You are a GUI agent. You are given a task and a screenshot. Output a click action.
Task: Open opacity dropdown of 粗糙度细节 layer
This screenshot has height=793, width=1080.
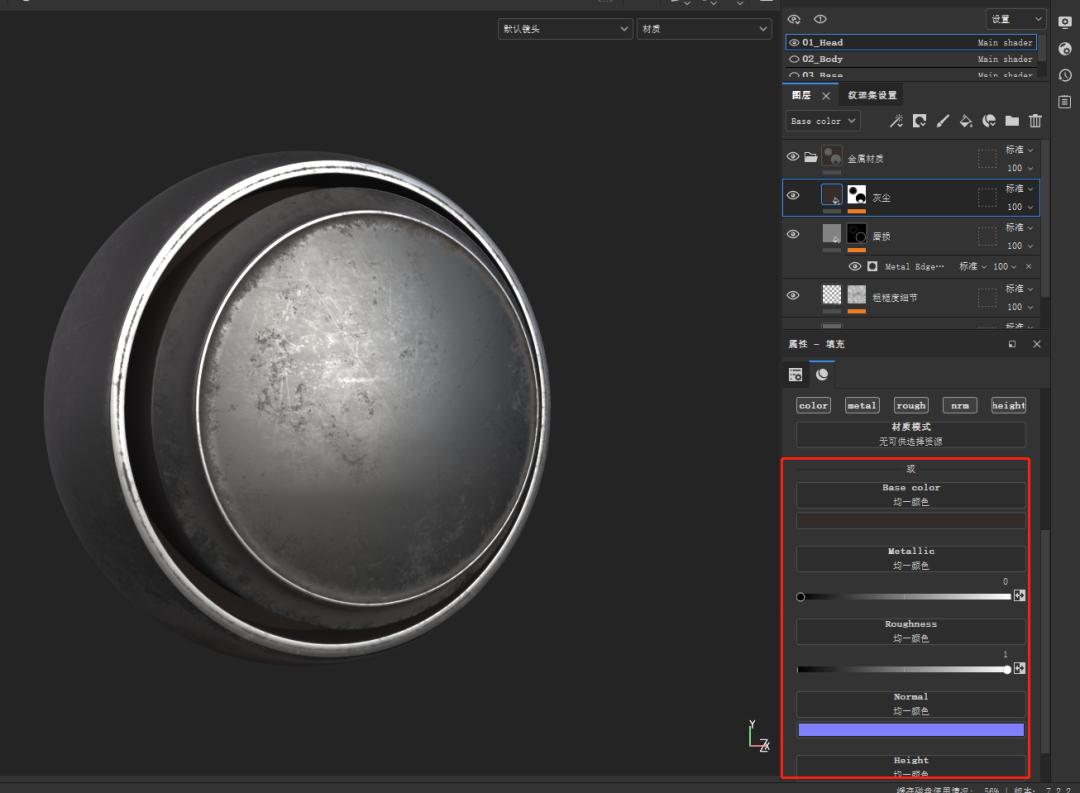(1019, 307)
